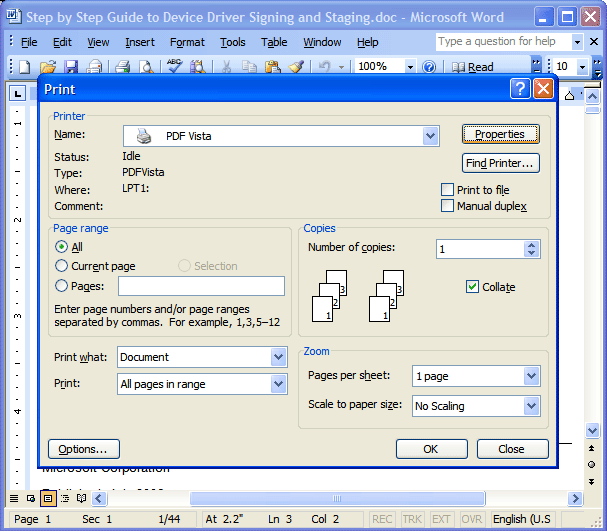The width and height of the screenshot is (607, 532).
Task: Click the printer Properties button
Action: tap(500, 134)
